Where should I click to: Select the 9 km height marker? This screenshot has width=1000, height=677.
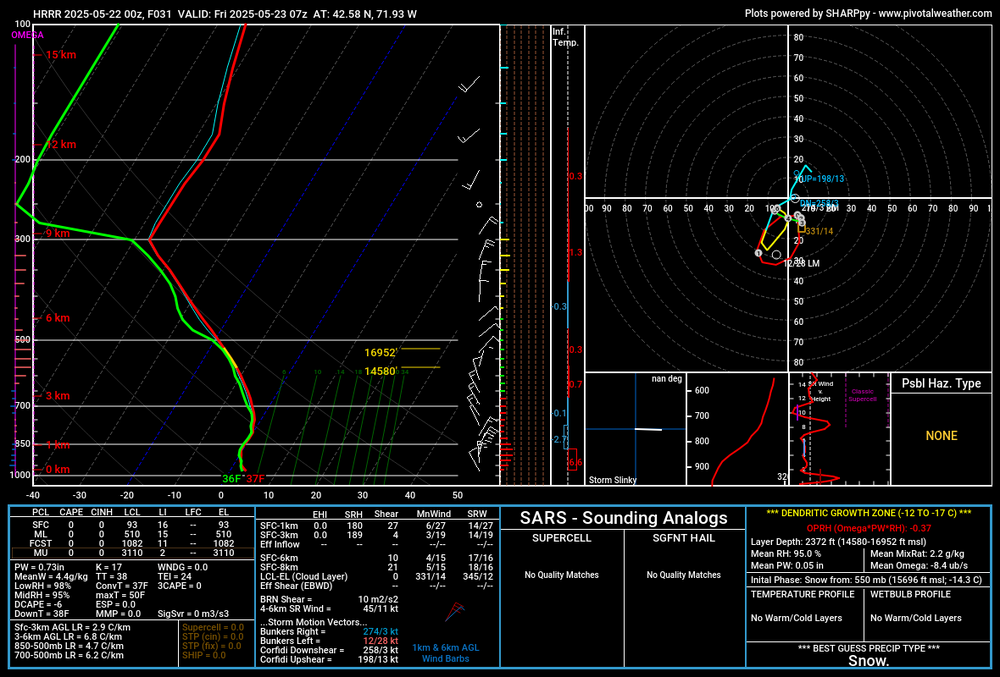tap(57, 233)
